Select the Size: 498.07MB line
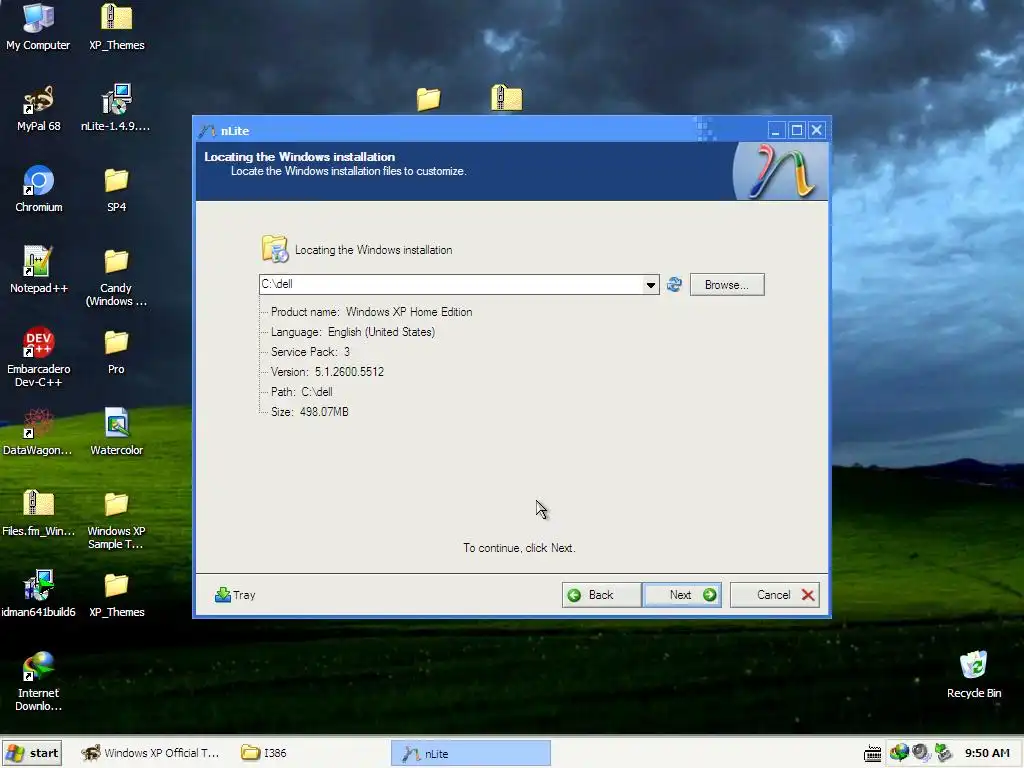1024x768 pixels. tap(310, 412)
